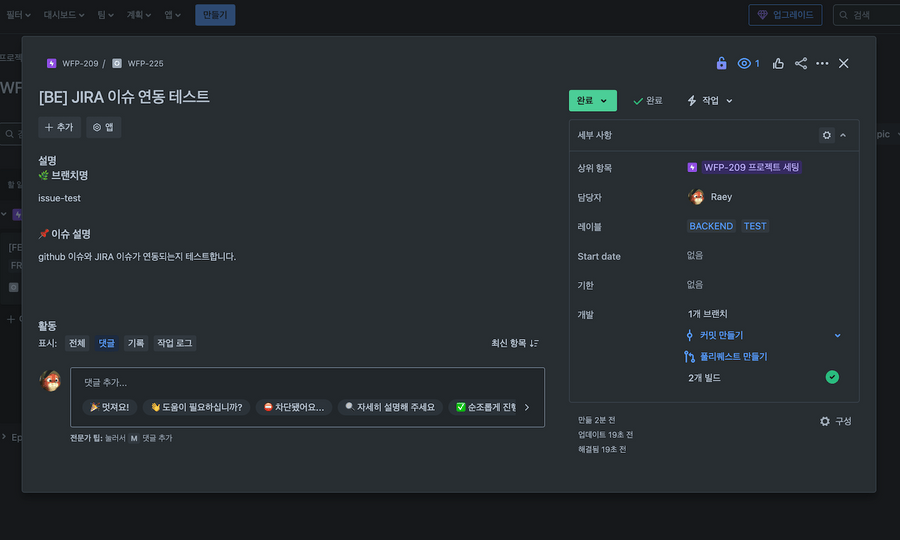Open the 계획 menu

[x=138, y=15]
